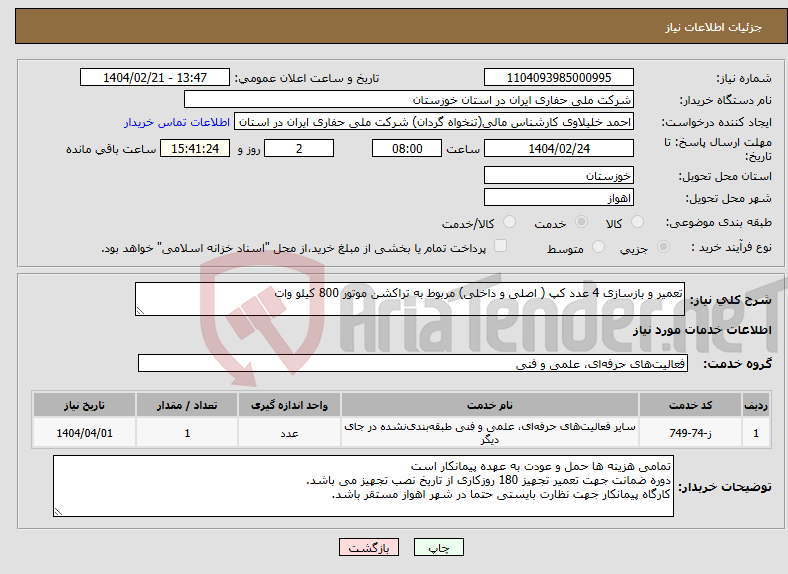Click the delivery province field خوزستان

558,175
